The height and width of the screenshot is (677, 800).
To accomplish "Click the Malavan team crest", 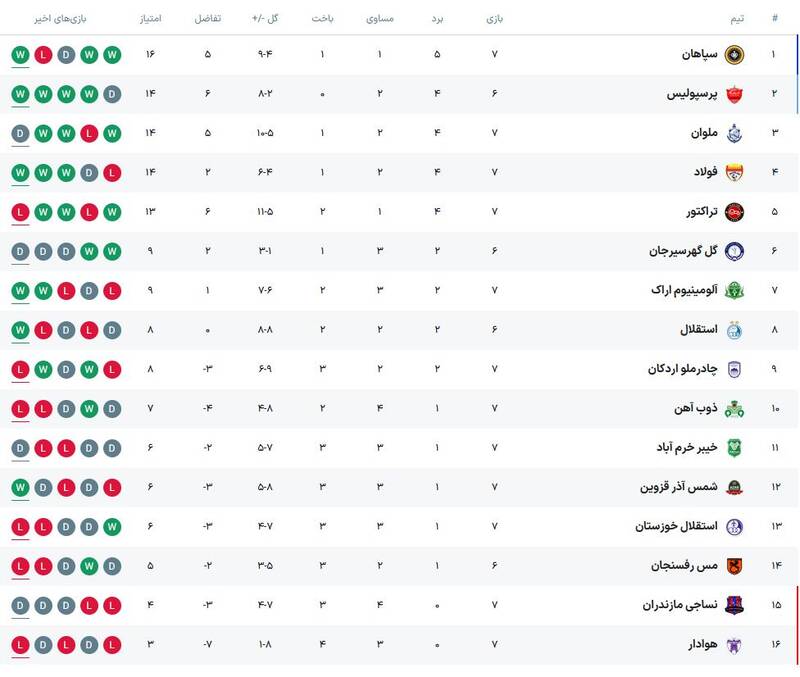I will (x=734, y=133).
